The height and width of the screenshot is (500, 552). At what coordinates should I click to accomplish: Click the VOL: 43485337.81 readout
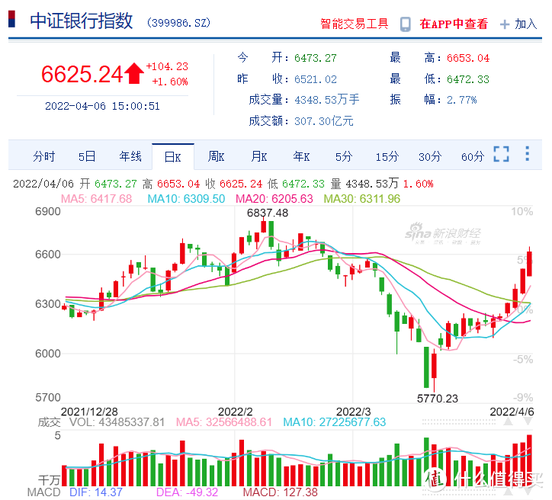[x=117, y=422]
